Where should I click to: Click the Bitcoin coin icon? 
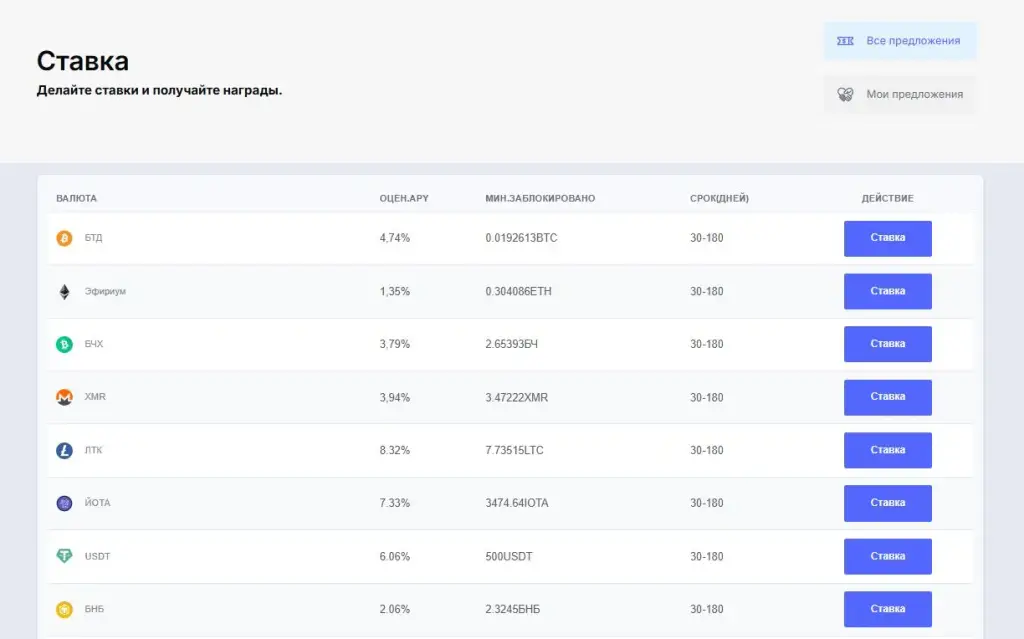click(64, 238)
